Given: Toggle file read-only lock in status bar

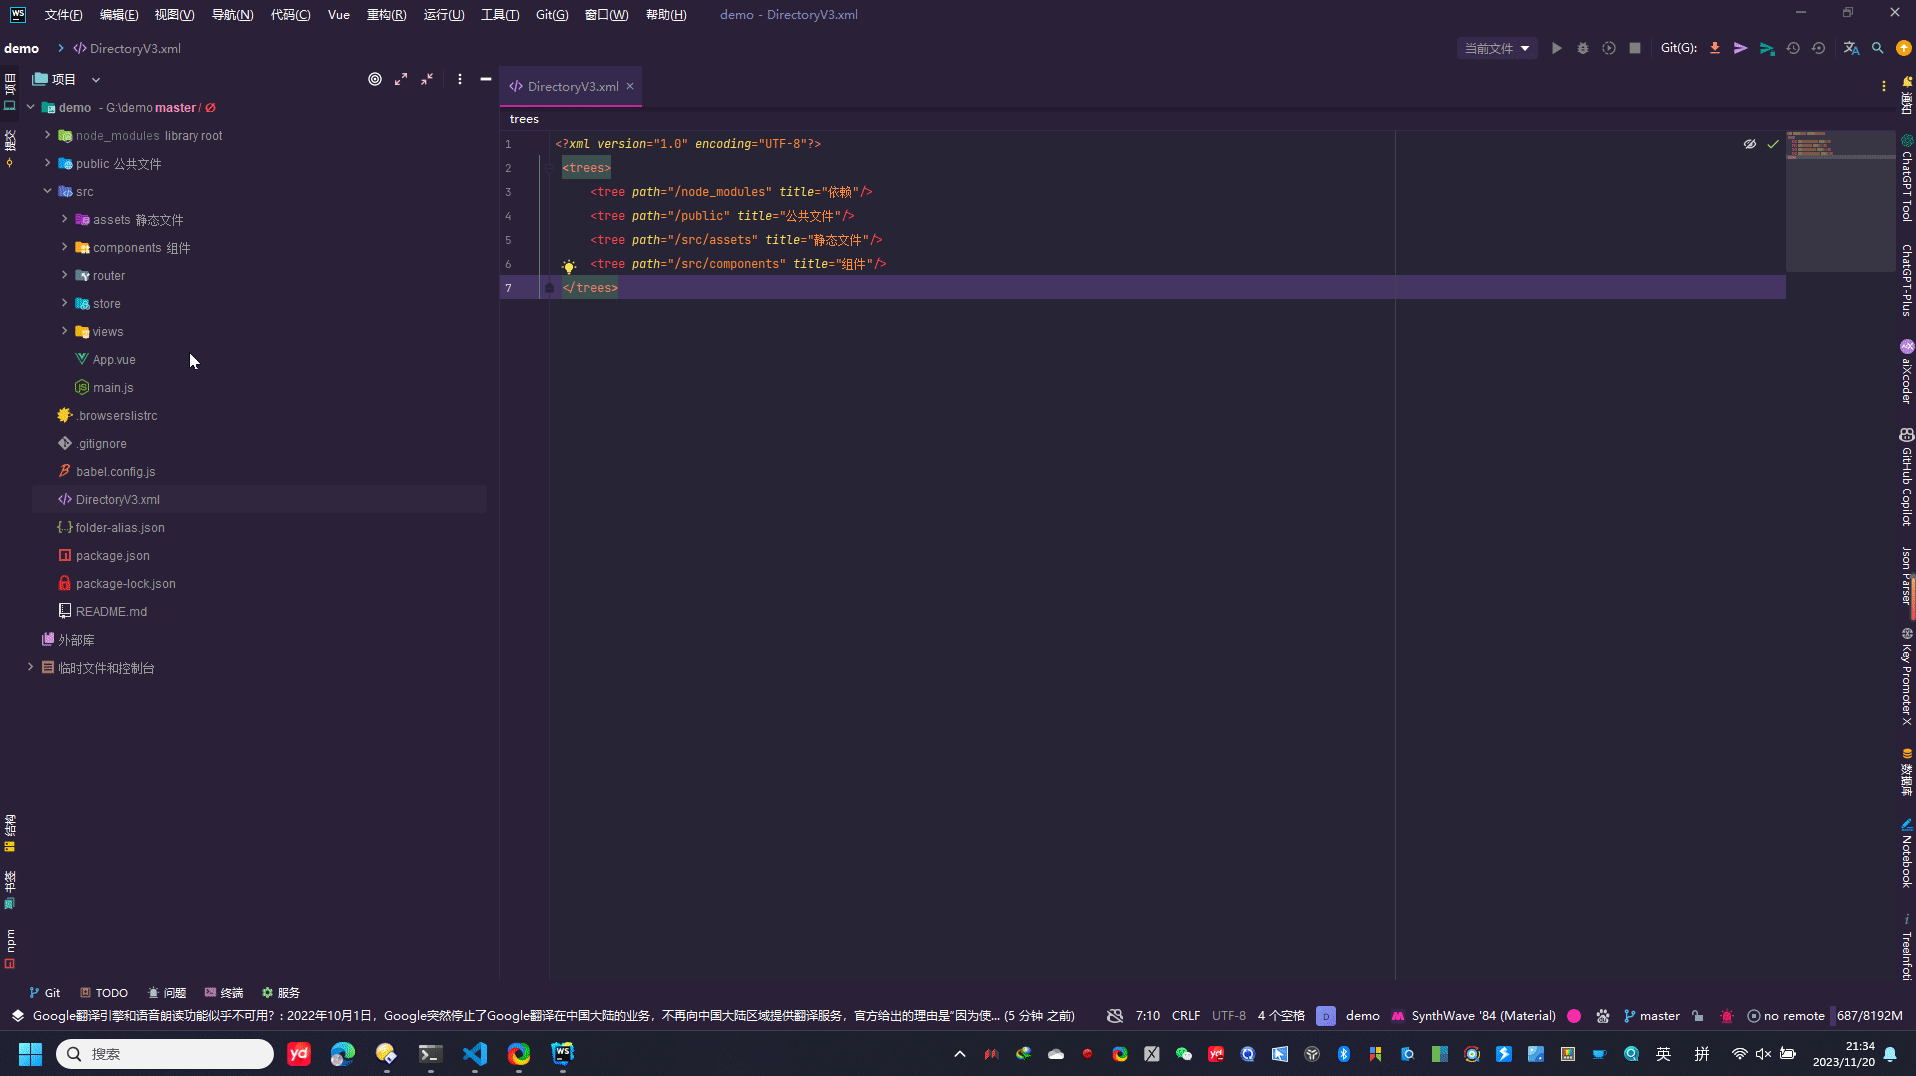Looking at the screenshot, I should click(1698, 1016).
